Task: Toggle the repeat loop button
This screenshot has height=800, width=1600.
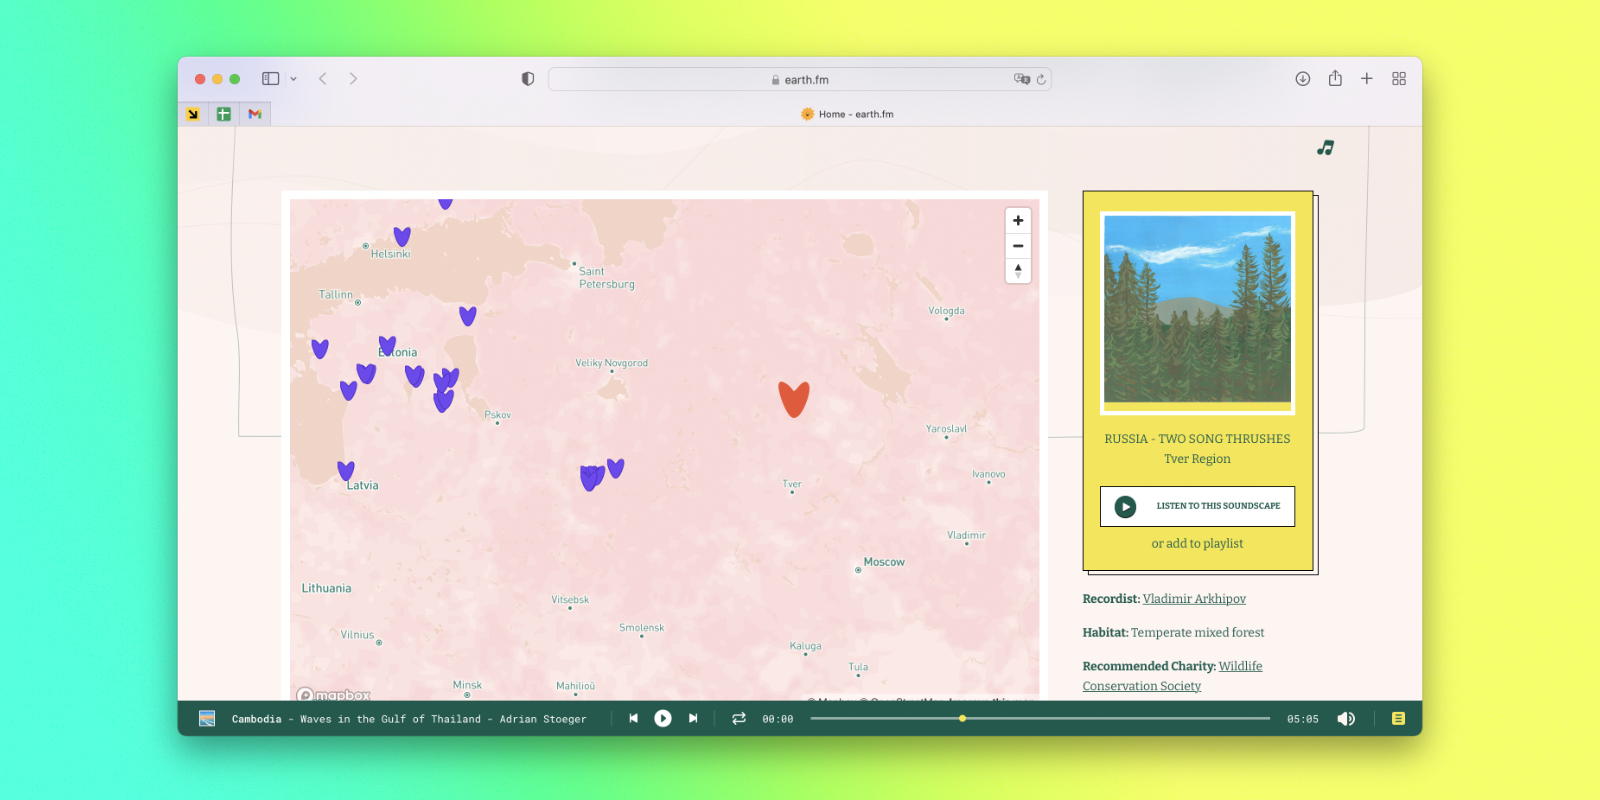Action: click(x=739, y=718)
